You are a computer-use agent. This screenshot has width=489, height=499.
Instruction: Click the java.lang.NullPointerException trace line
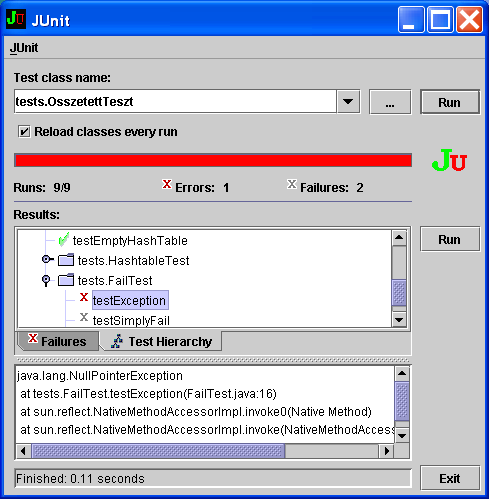pos(100,376)
